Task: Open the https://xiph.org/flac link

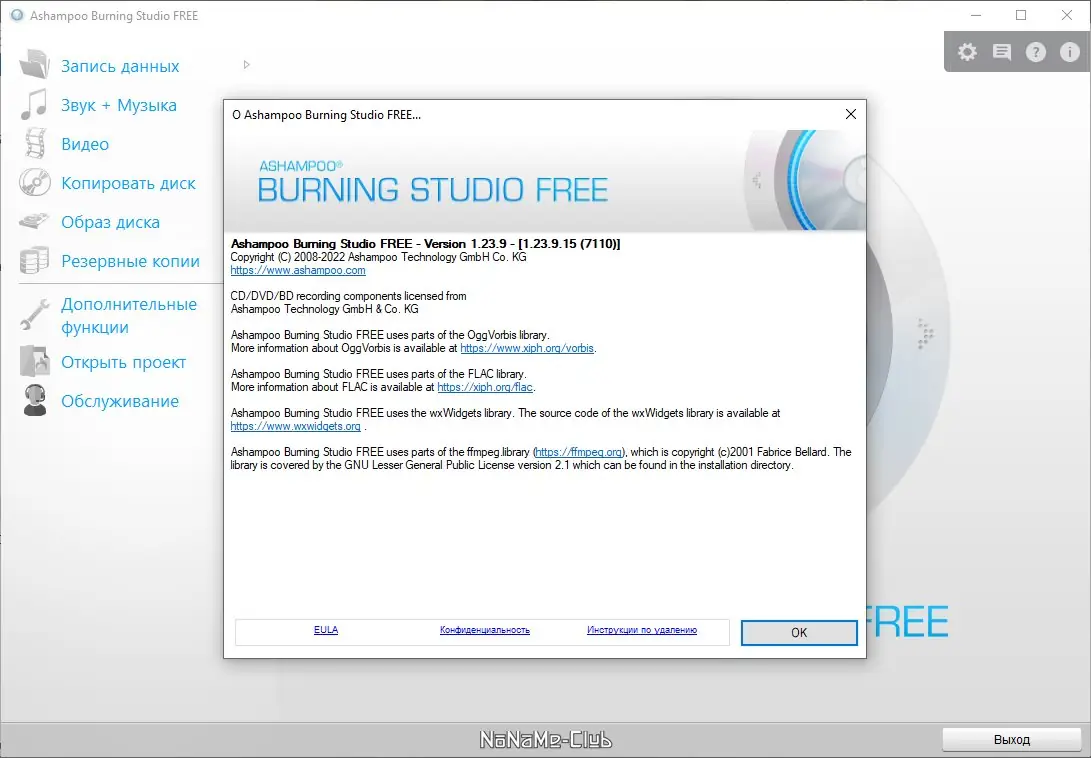Action: point(485,387)
